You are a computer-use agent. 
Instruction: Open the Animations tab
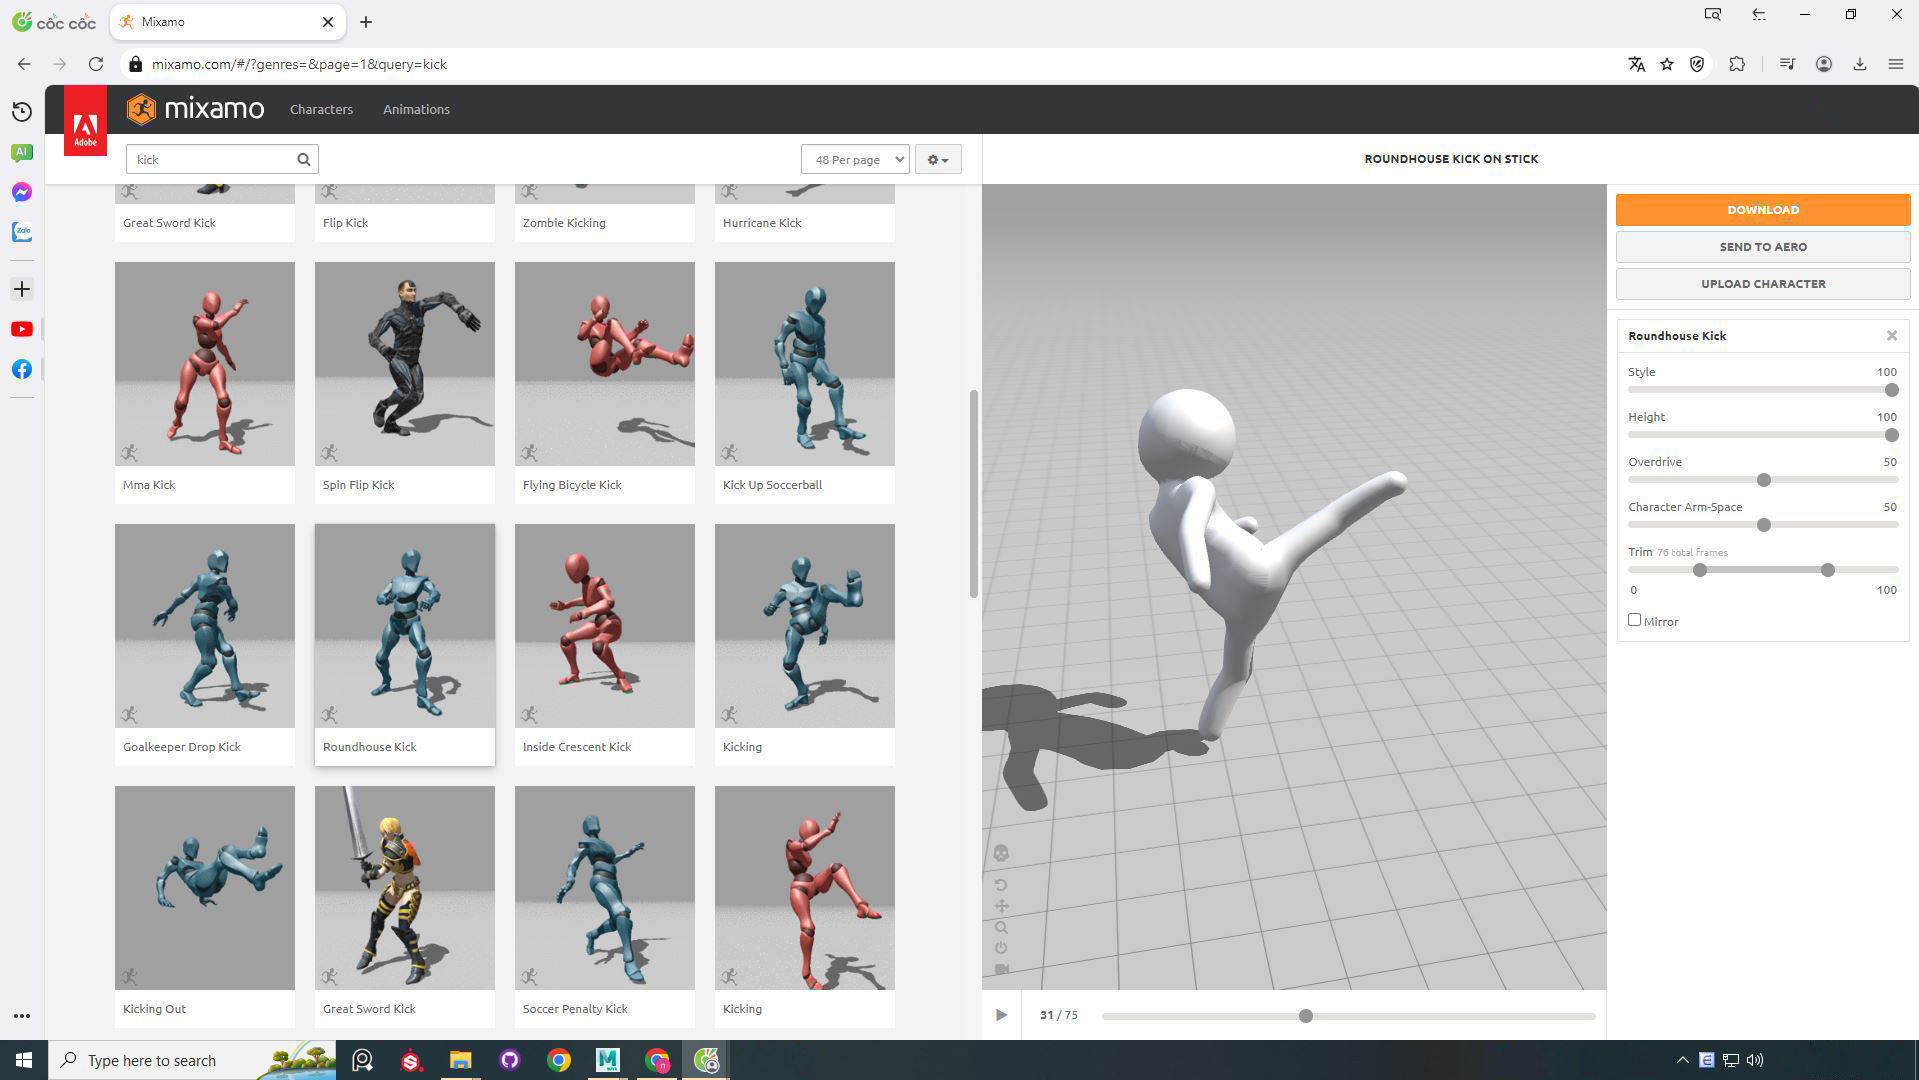point(416,109)
